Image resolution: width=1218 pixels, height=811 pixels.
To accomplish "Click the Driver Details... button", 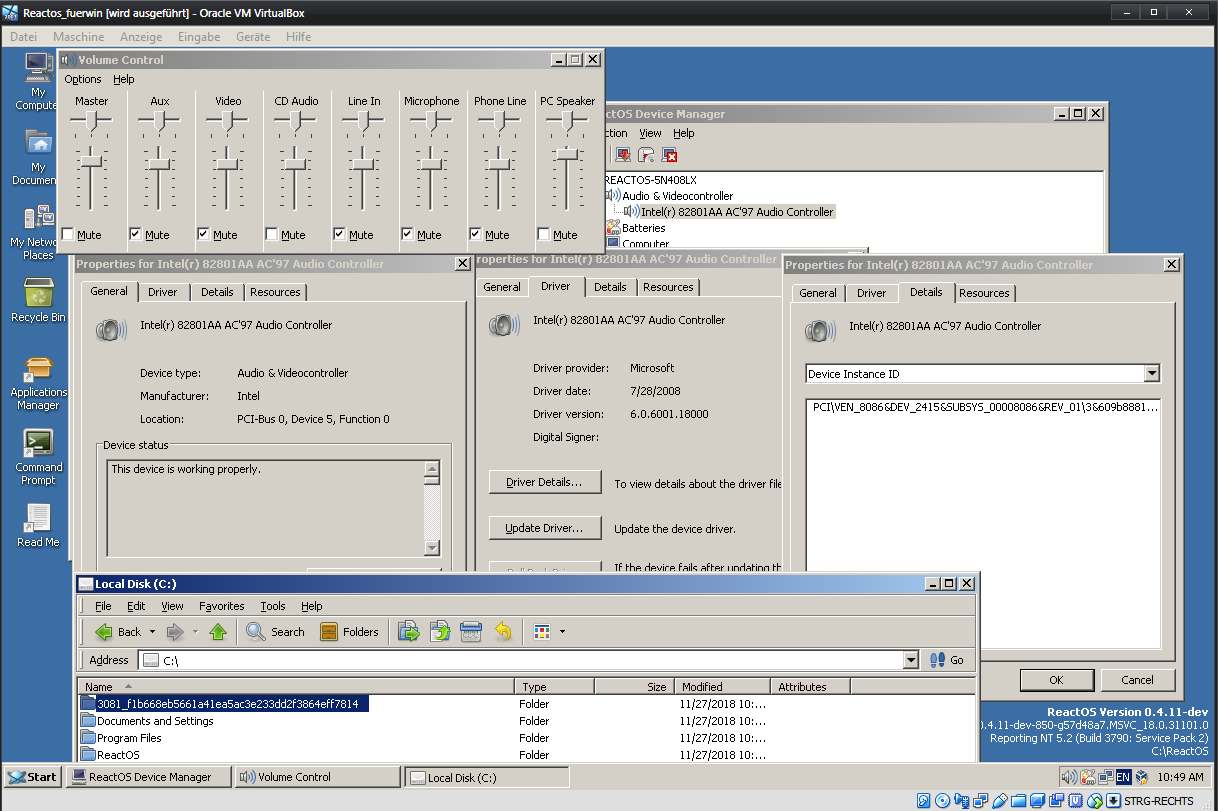I will click(x=544, y=482).
